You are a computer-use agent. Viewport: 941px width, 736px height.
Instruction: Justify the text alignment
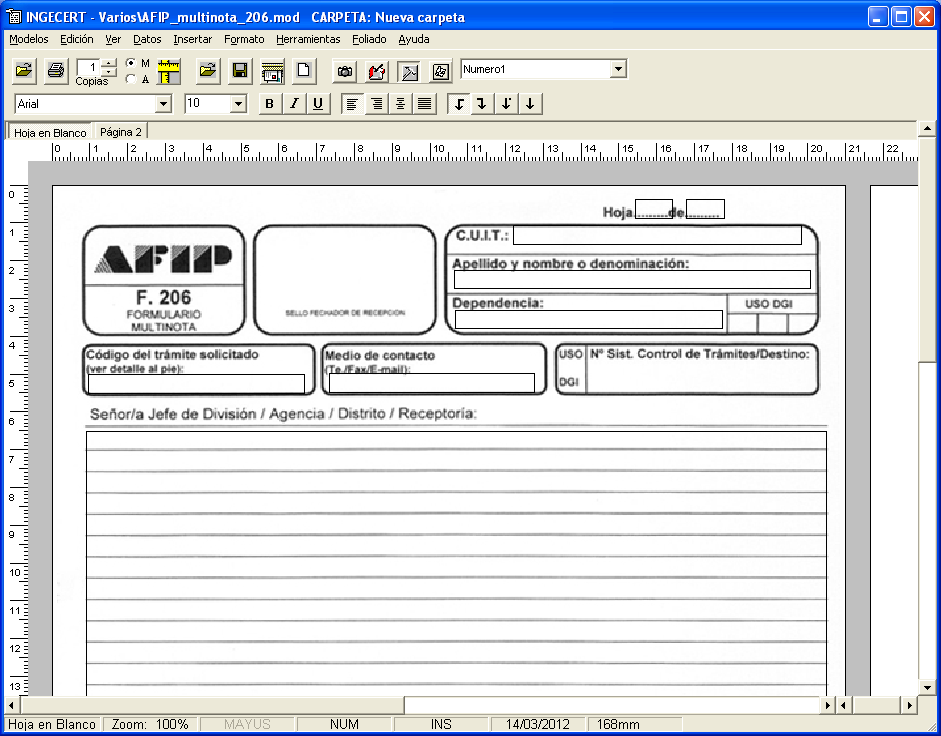coord(424,104)
